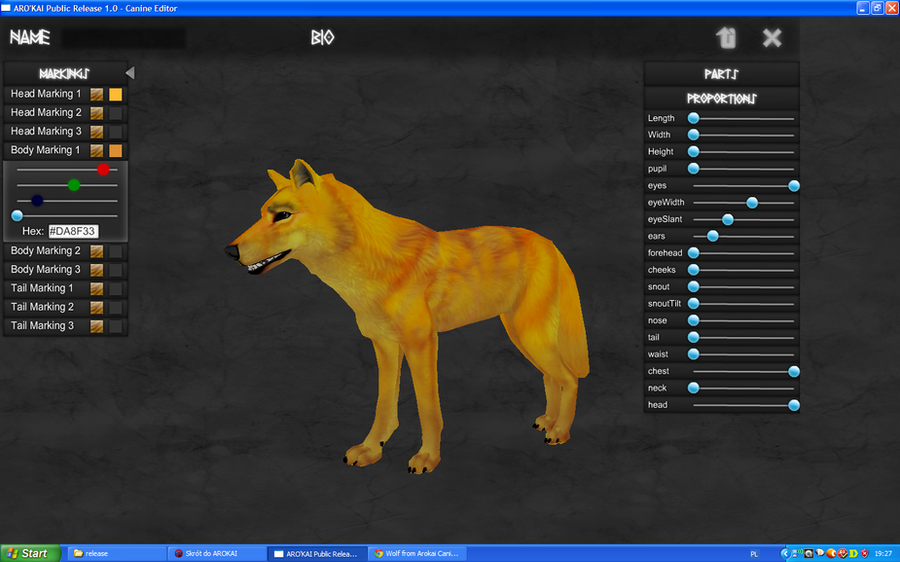This screenshot has width=900, height=562.
Task: Click the eyes slider handle
Action: pos(794,185)
